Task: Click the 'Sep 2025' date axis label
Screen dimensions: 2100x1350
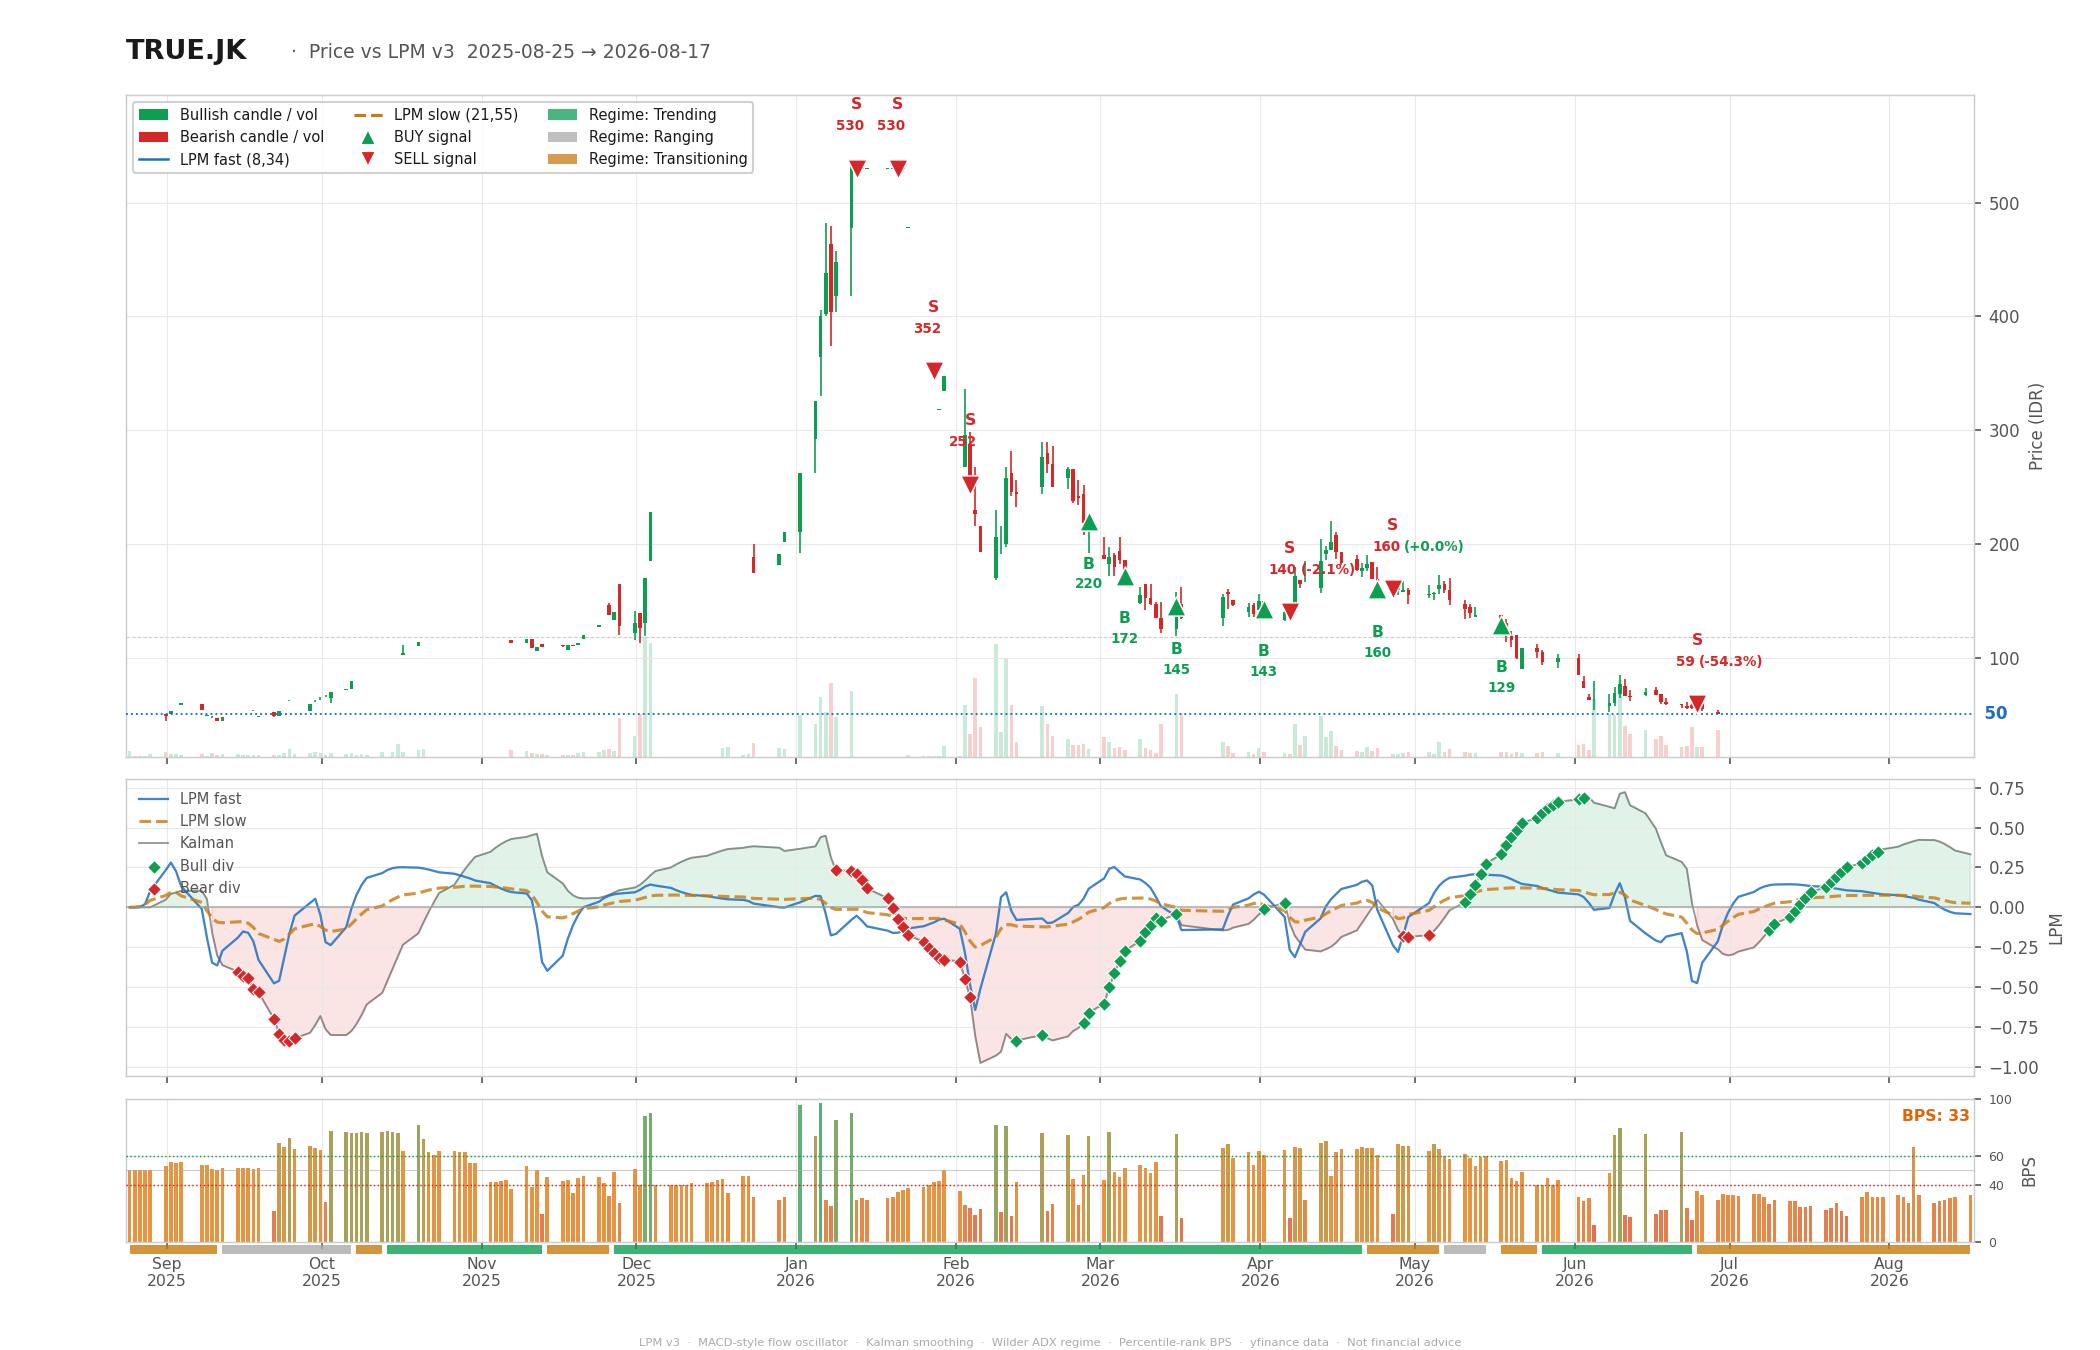Action: pos(166,1272)
